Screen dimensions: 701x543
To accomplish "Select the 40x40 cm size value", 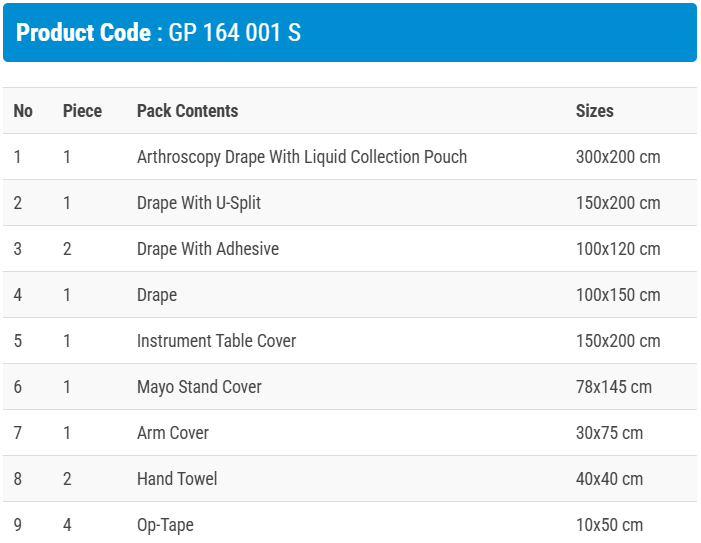I will pos(609,479).
